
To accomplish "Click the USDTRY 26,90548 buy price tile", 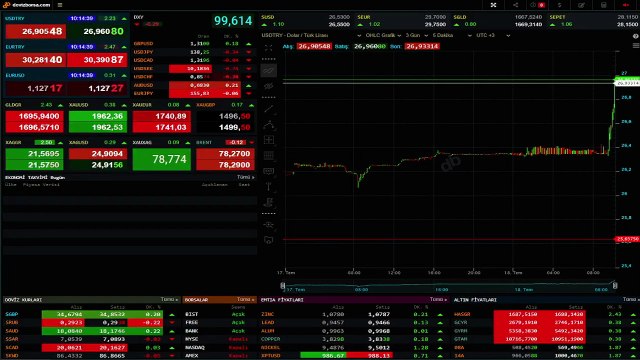I will pos(36,31).
